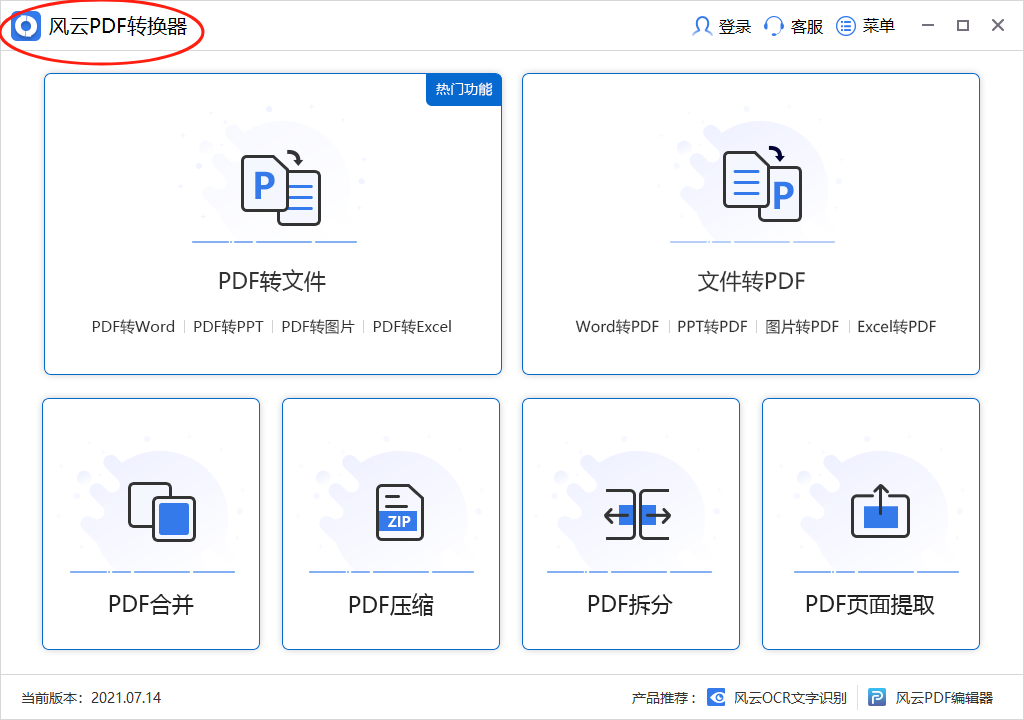Click the 风云PDF转换器 title text
The height and width of the screenshot is (720, 1024).
[x=118, y=27]
